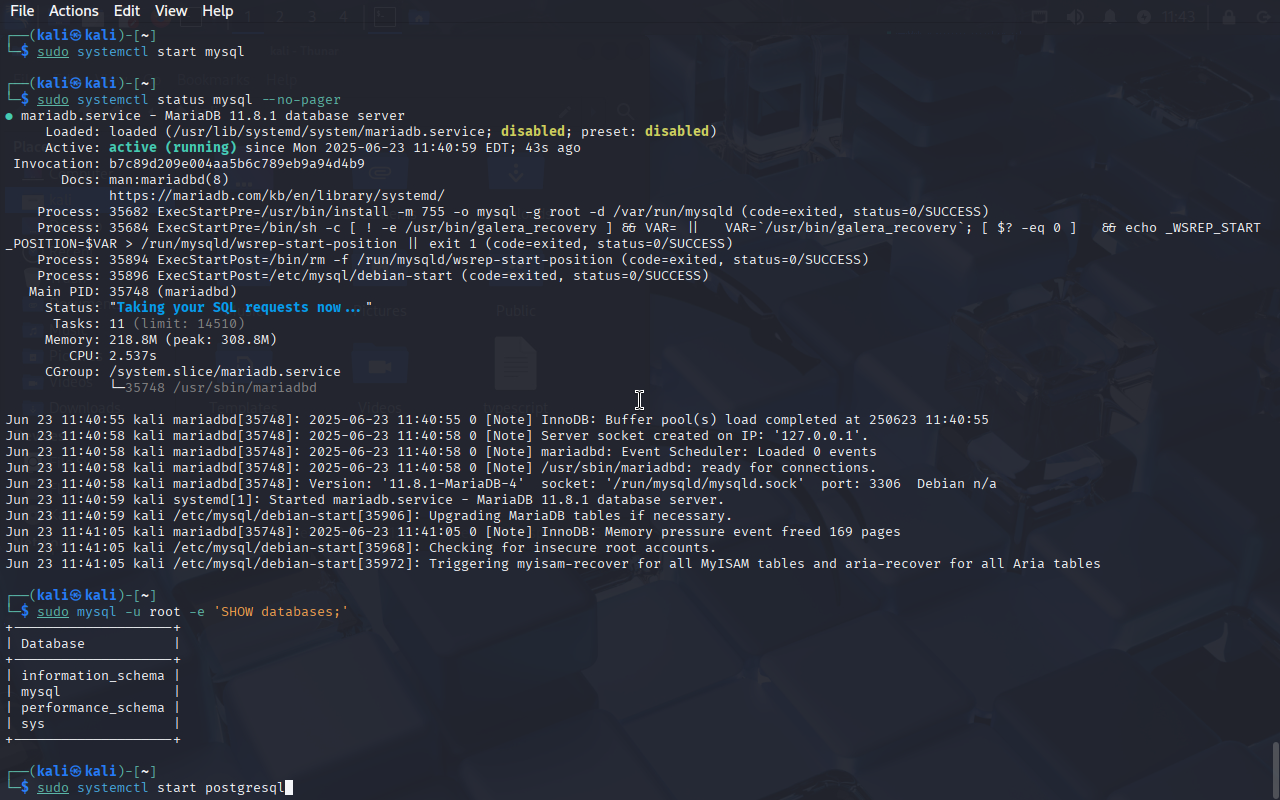Click the terminal vertical scrollbar thumb

tap(1275, 770)
